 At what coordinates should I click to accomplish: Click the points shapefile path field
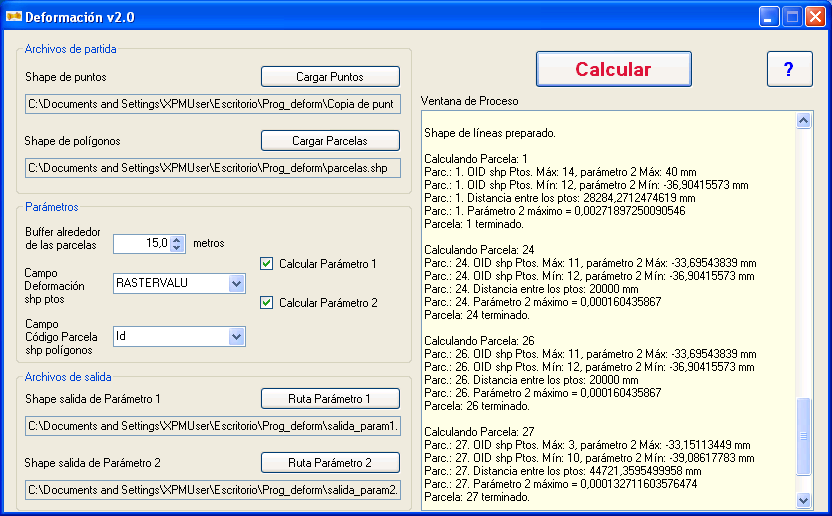point(212,104)
